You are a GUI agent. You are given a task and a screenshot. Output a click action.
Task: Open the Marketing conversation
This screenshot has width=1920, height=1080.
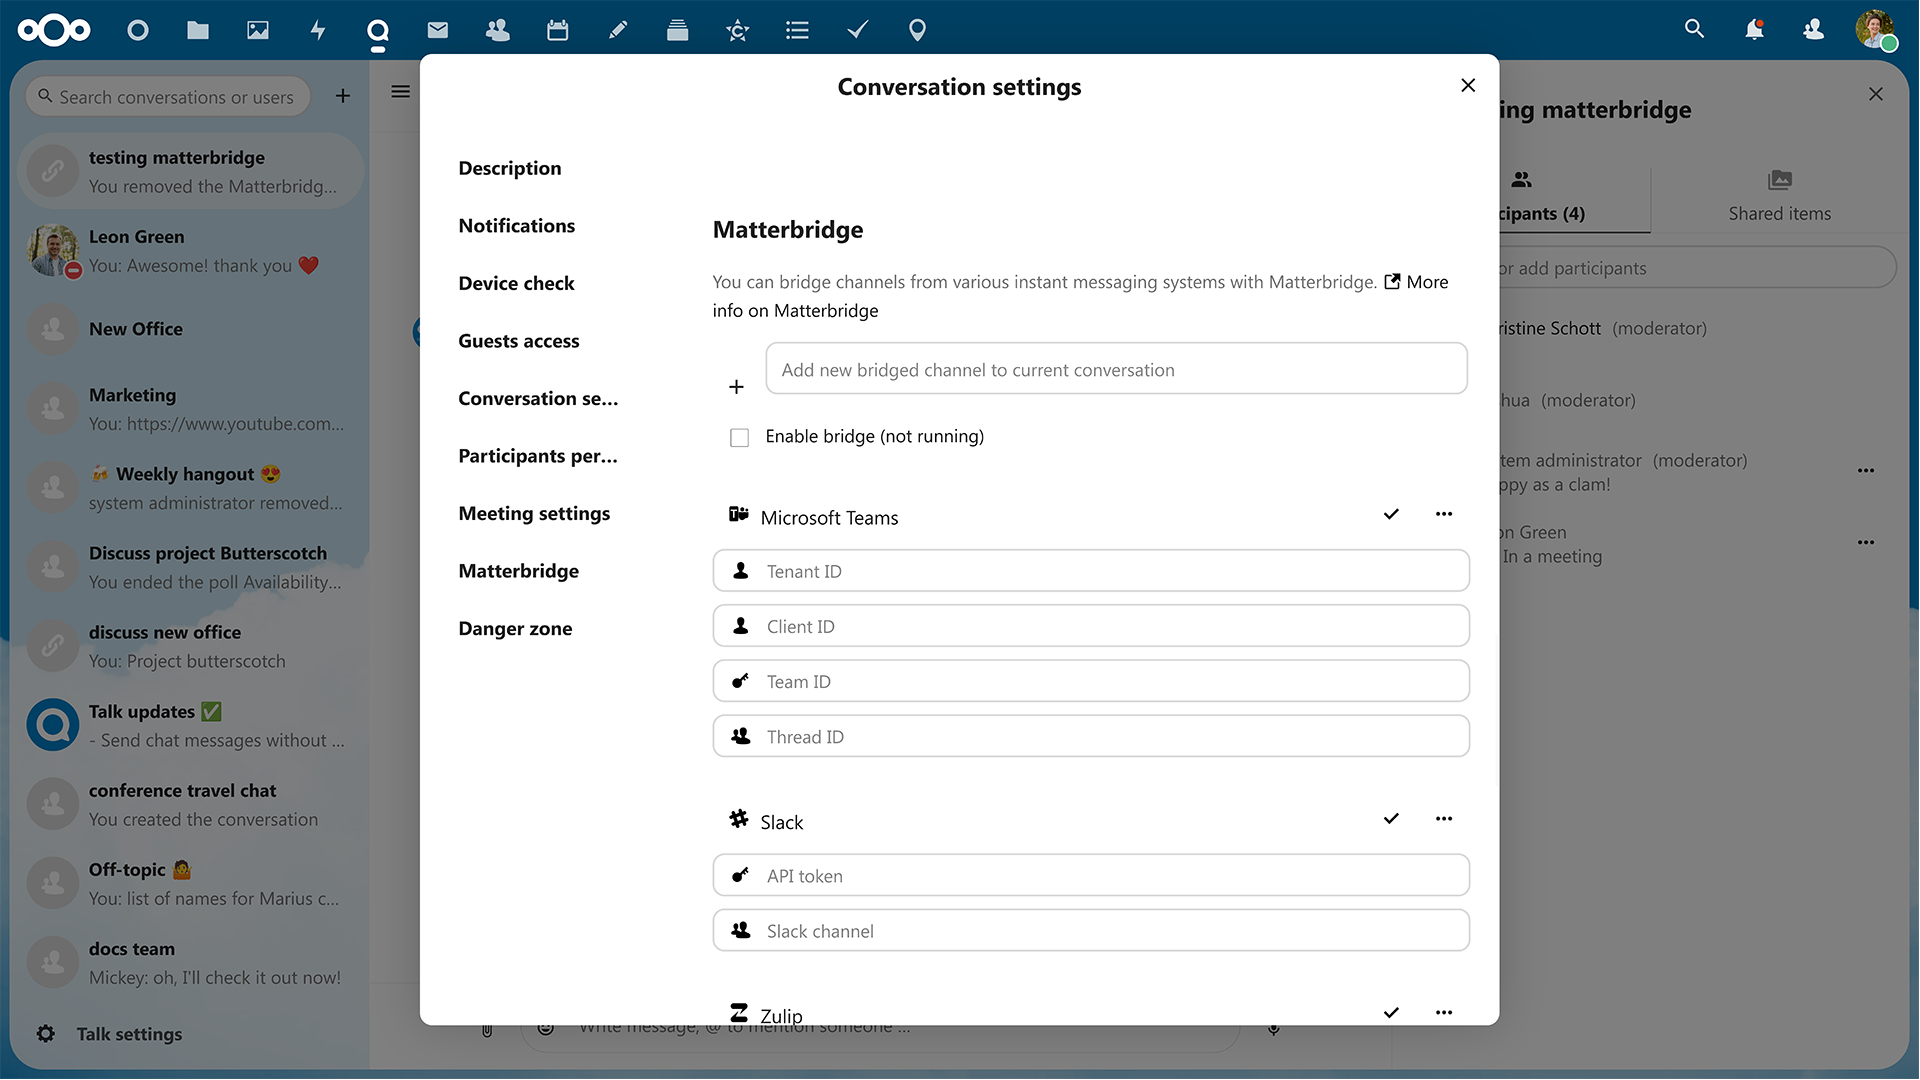190,409
